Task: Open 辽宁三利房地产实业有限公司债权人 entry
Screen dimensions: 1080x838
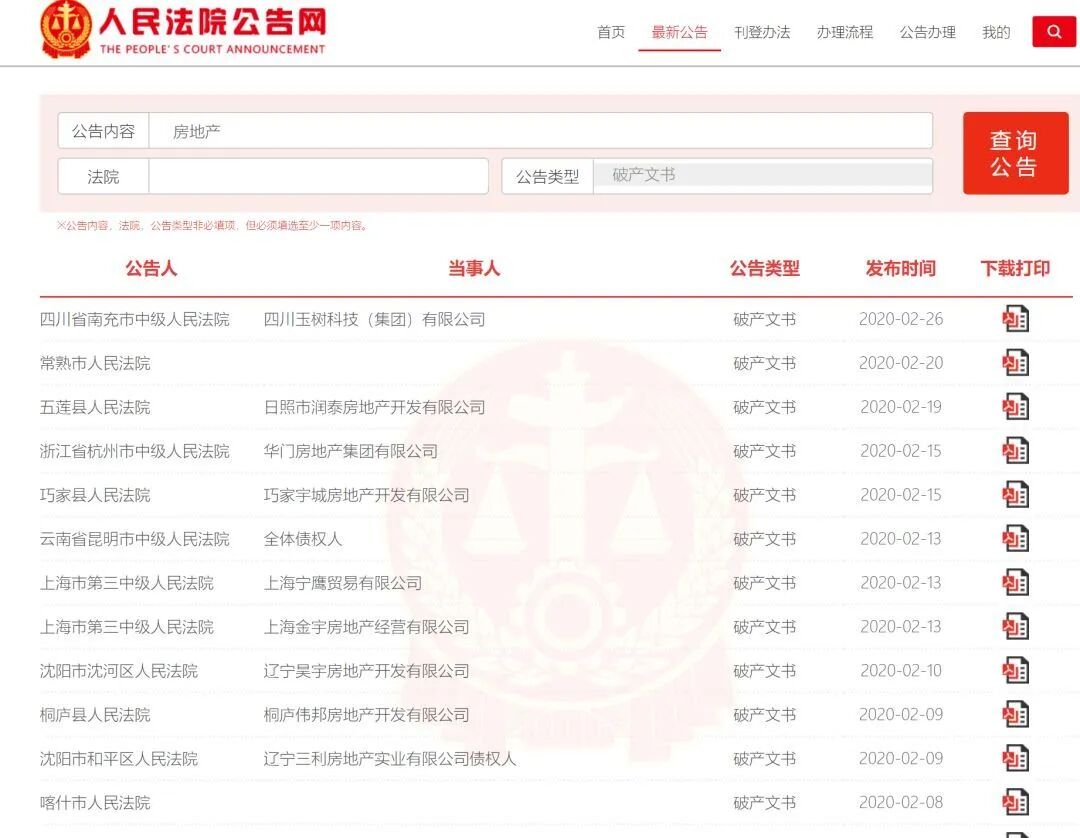Action: [390, 759]
